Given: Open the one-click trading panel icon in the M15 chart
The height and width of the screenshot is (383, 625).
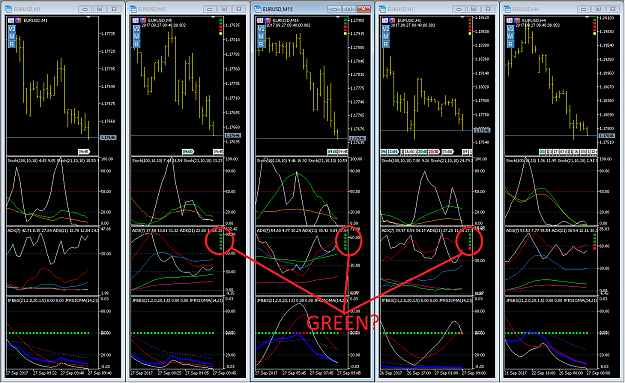Looking at the screenshot, I should click(x=260, y=20).
